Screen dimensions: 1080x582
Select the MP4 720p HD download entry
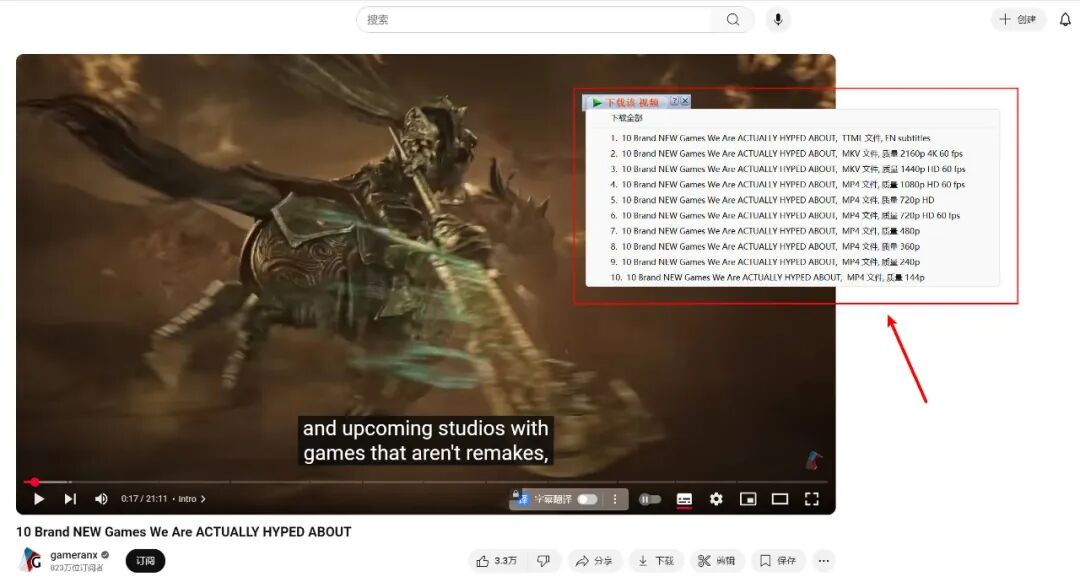(771, 200)
